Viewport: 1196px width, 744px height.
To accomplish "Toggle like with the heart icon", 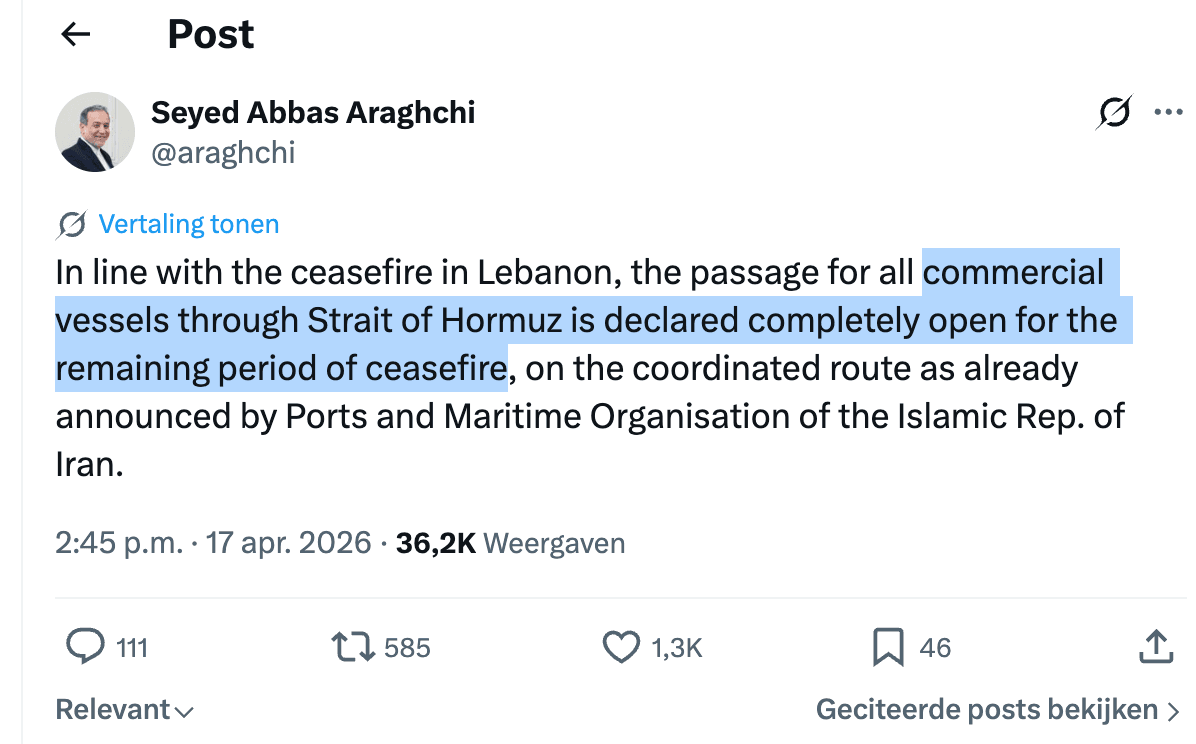I will [621, 647].
